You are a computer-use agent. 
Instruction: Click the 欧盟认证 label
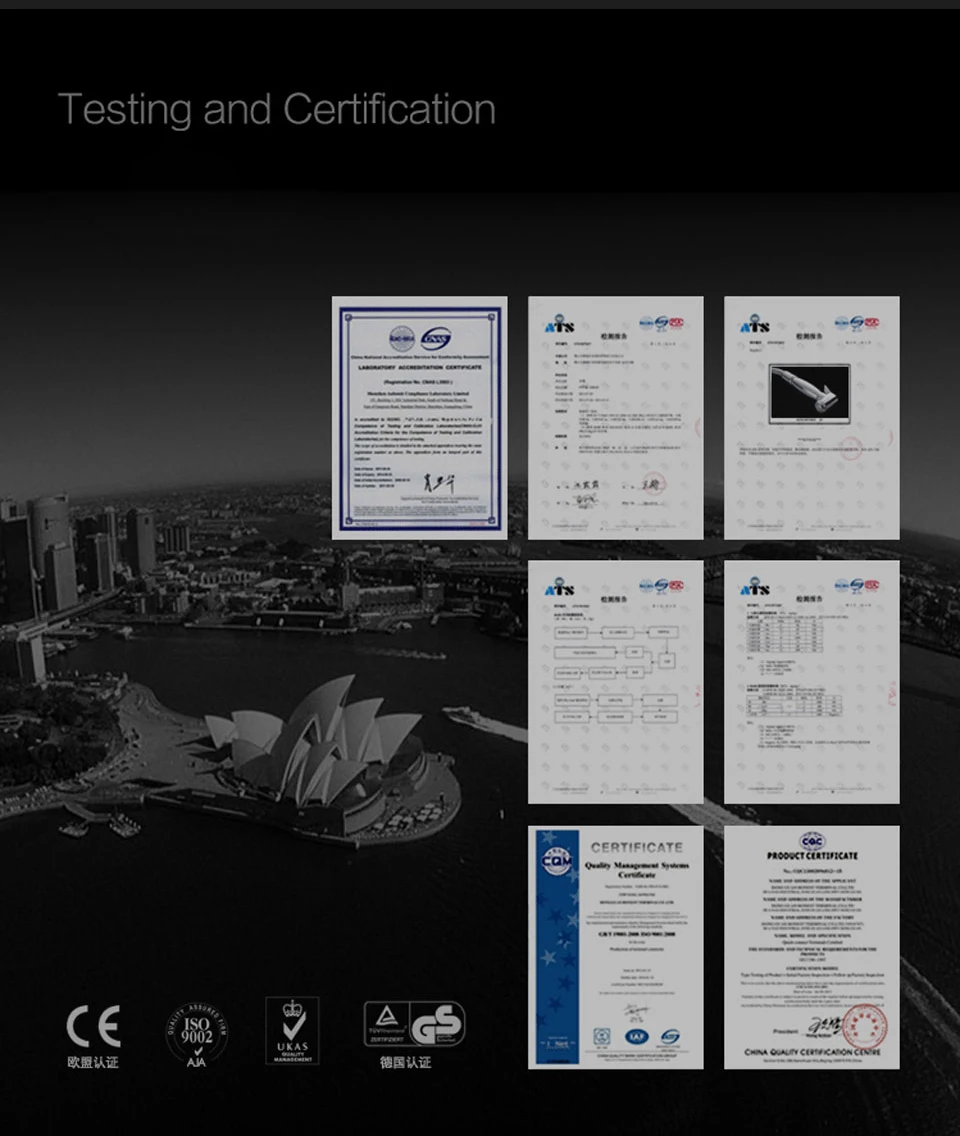pos(93,1062)
